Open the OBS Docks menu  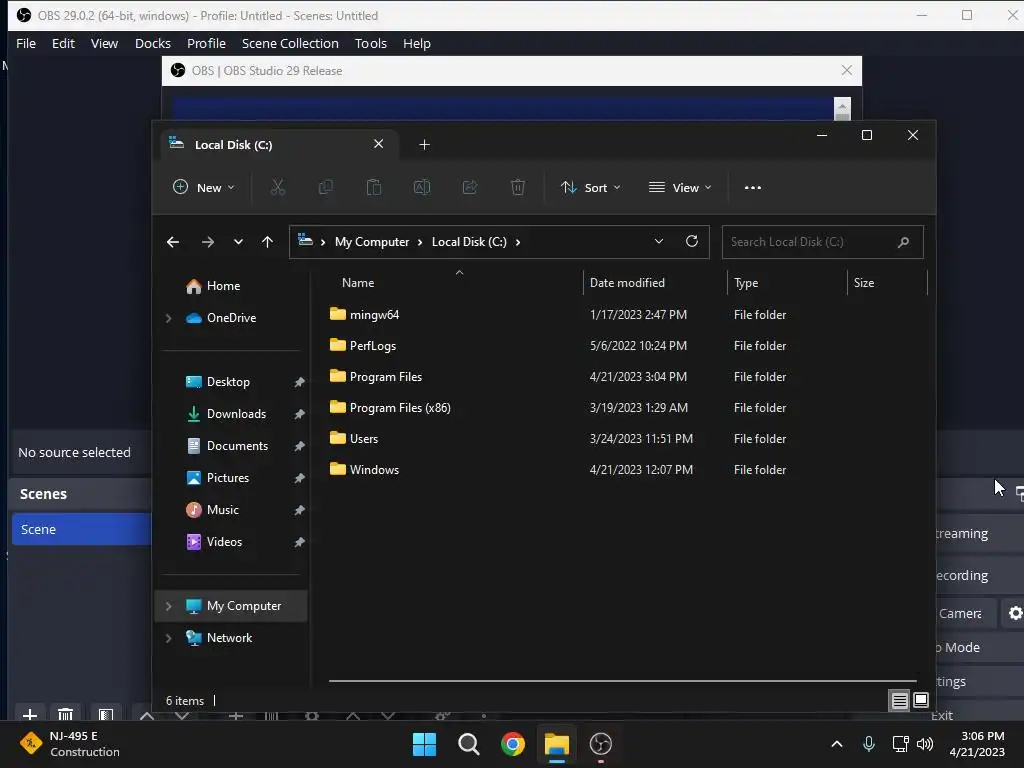(x=153, y=43)
